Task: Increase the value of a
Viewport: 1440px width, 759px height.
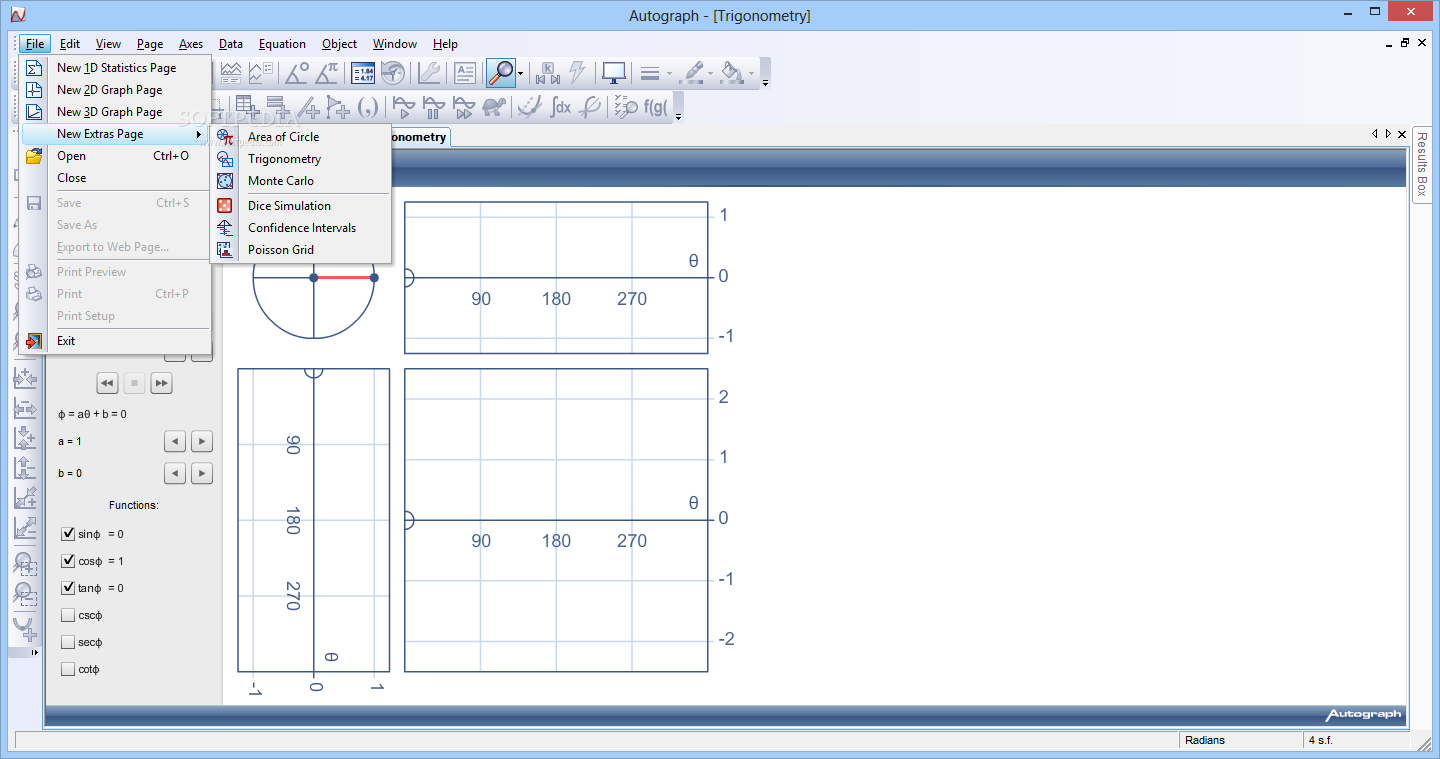Action: coord(201,441)
